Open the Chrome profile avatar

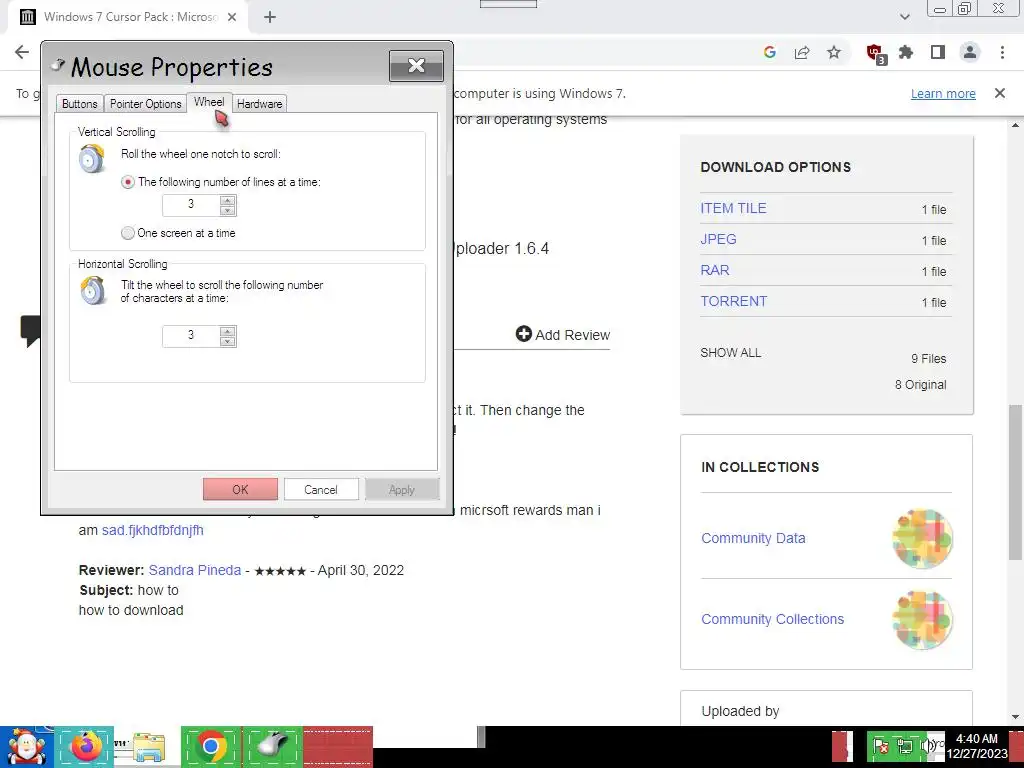[970, 52]
